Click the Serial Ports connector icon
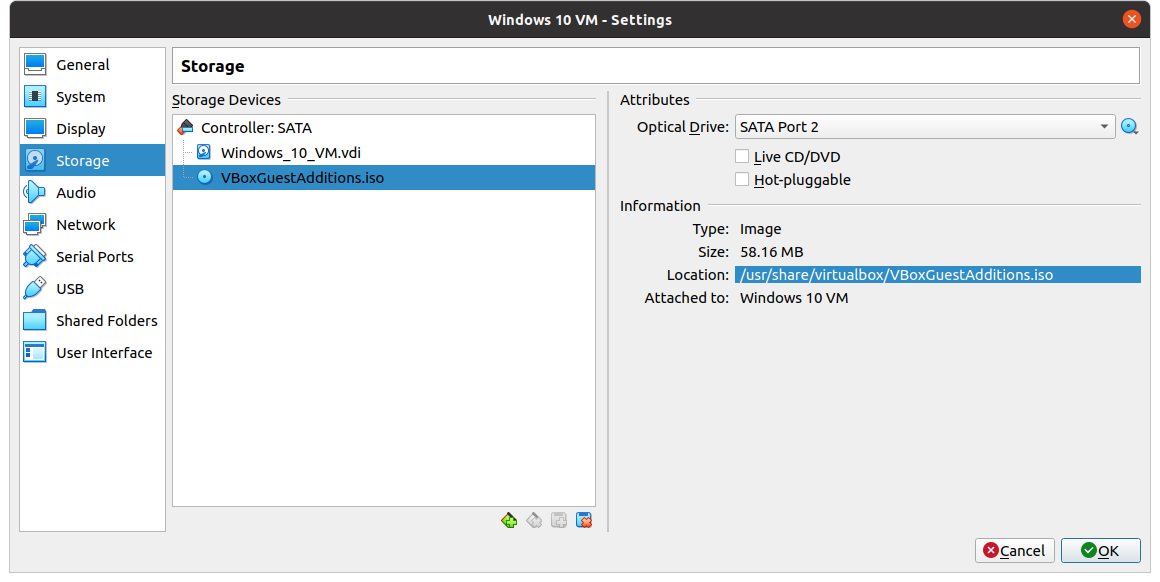 click(x=35, y=257)
